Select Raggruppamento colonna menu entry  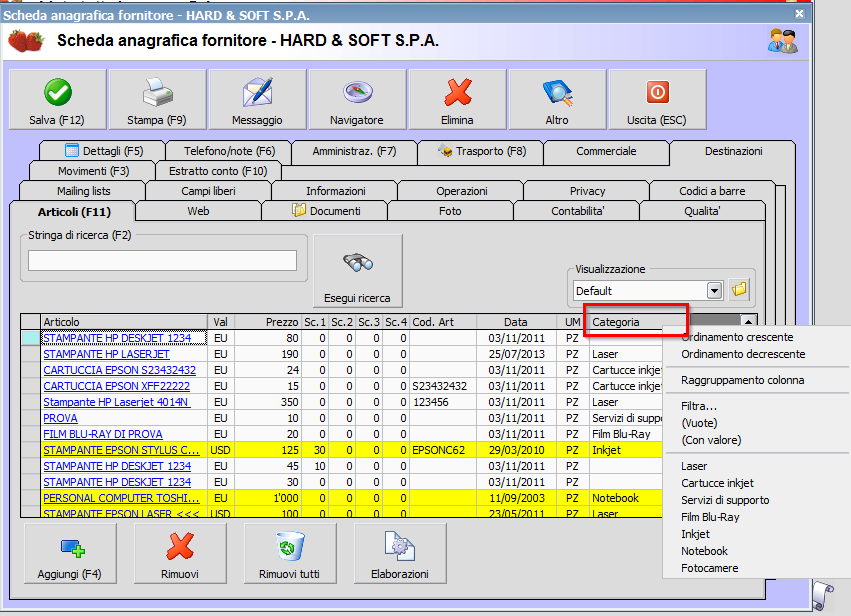click(x=742, y=380)
